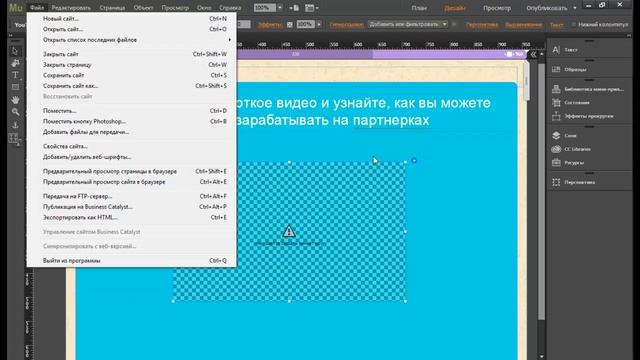Click the Эффекты link in control bar

pos(270,24)
